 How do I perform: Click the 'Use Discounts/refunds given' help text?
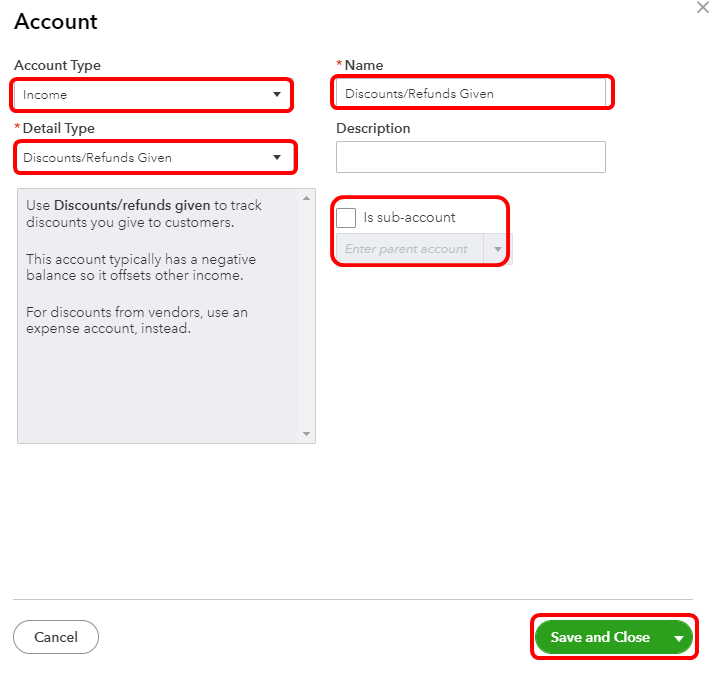144,214
